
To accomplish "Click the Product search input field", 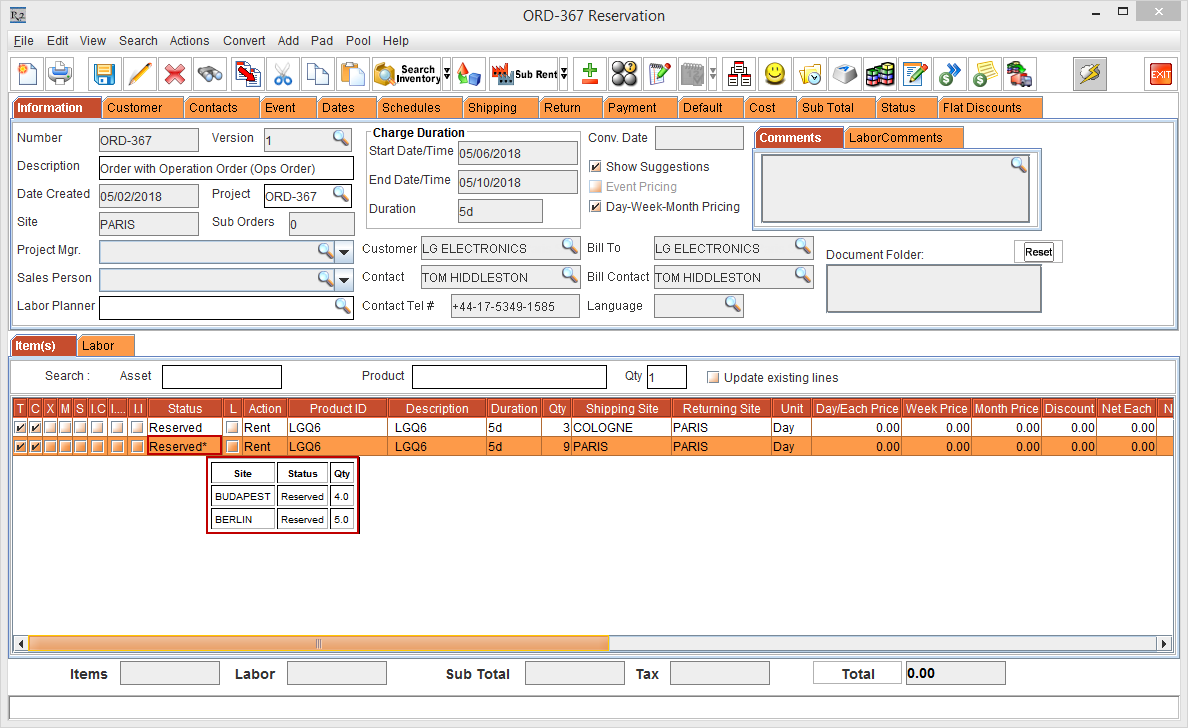I will pos(509,377).
